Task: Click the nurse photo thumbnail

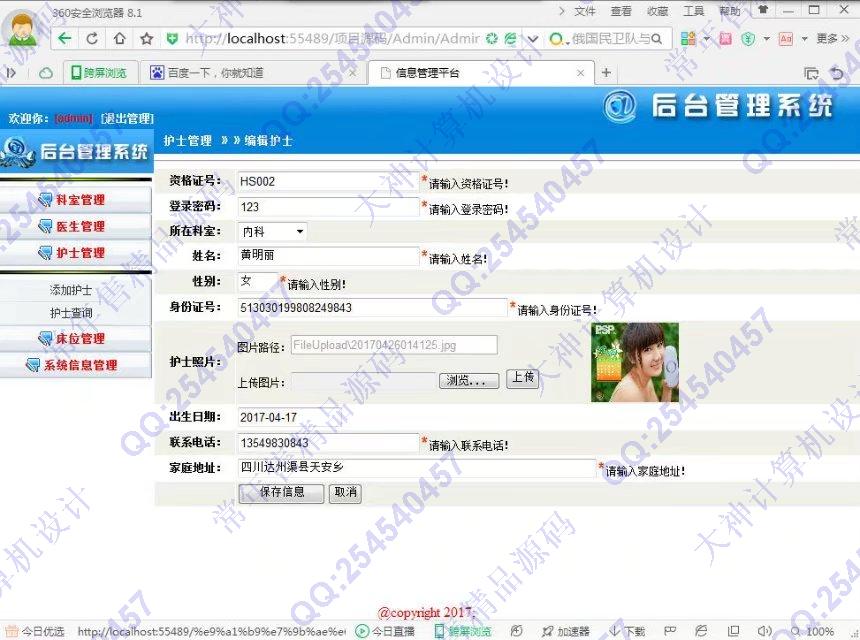Action: (x=635, y=362)
